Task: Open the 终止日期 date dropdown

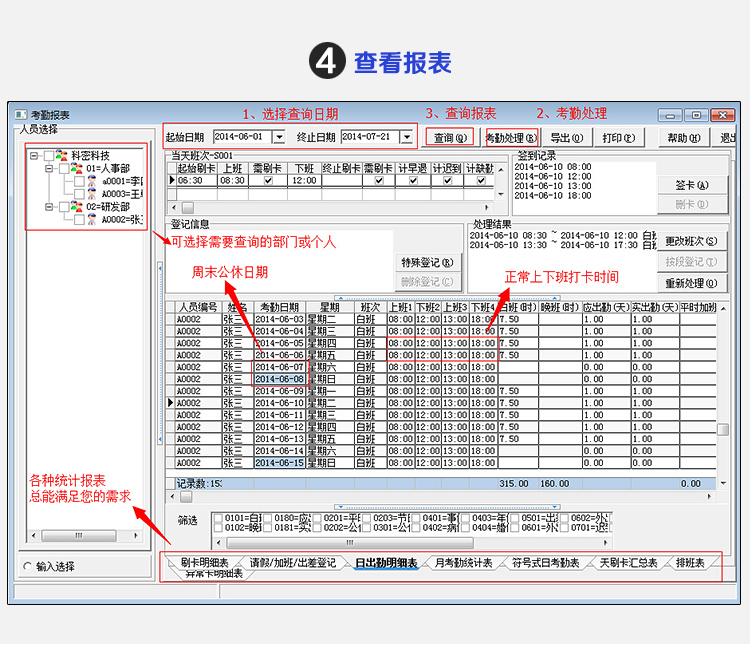Action: (406, 137)
